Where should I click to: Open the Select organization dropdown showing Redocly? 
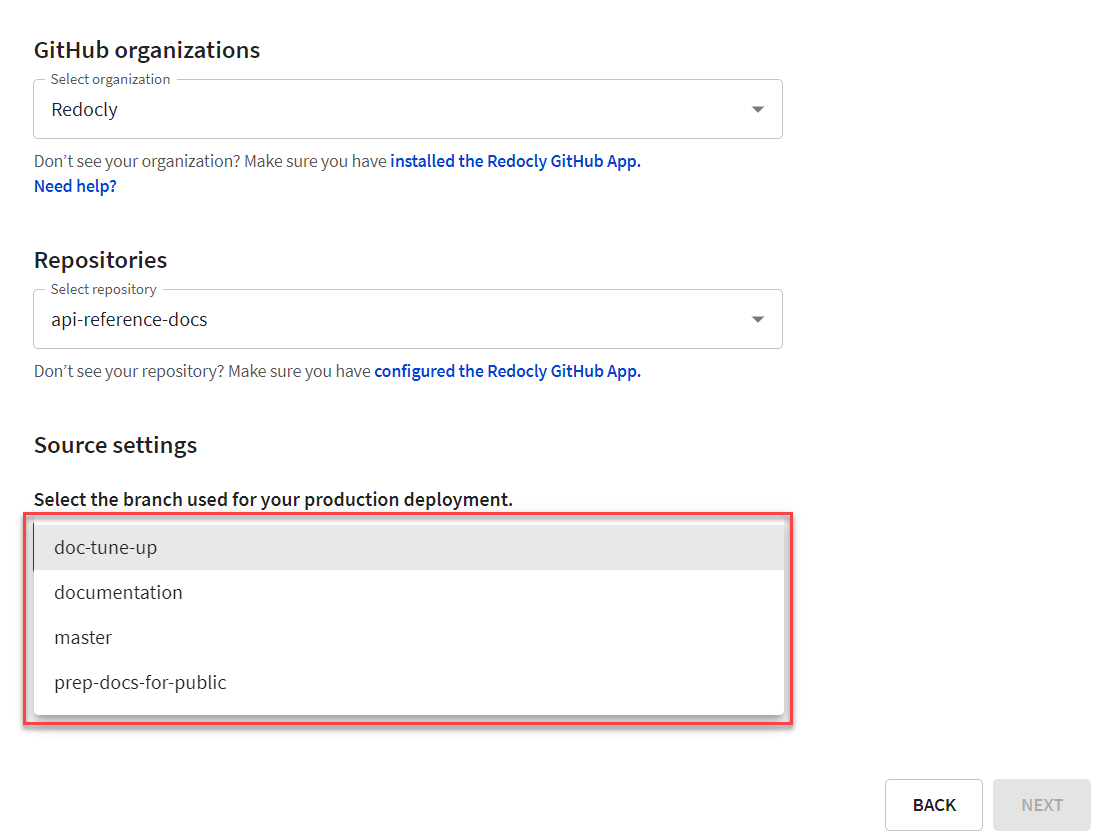point(407,109)
